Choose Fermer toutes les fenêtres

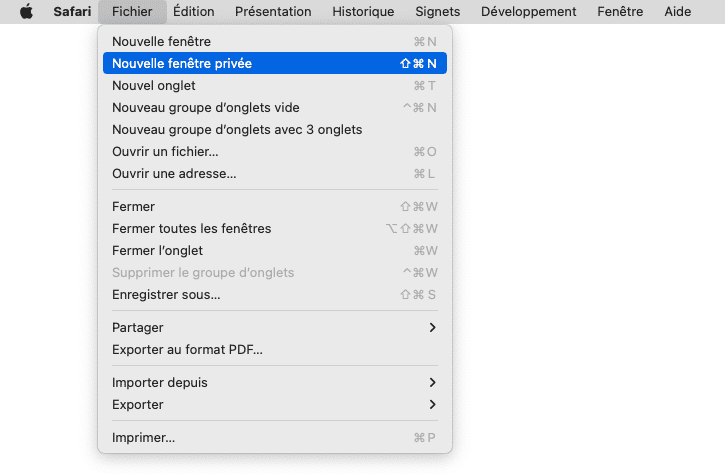tap(275, 228)
